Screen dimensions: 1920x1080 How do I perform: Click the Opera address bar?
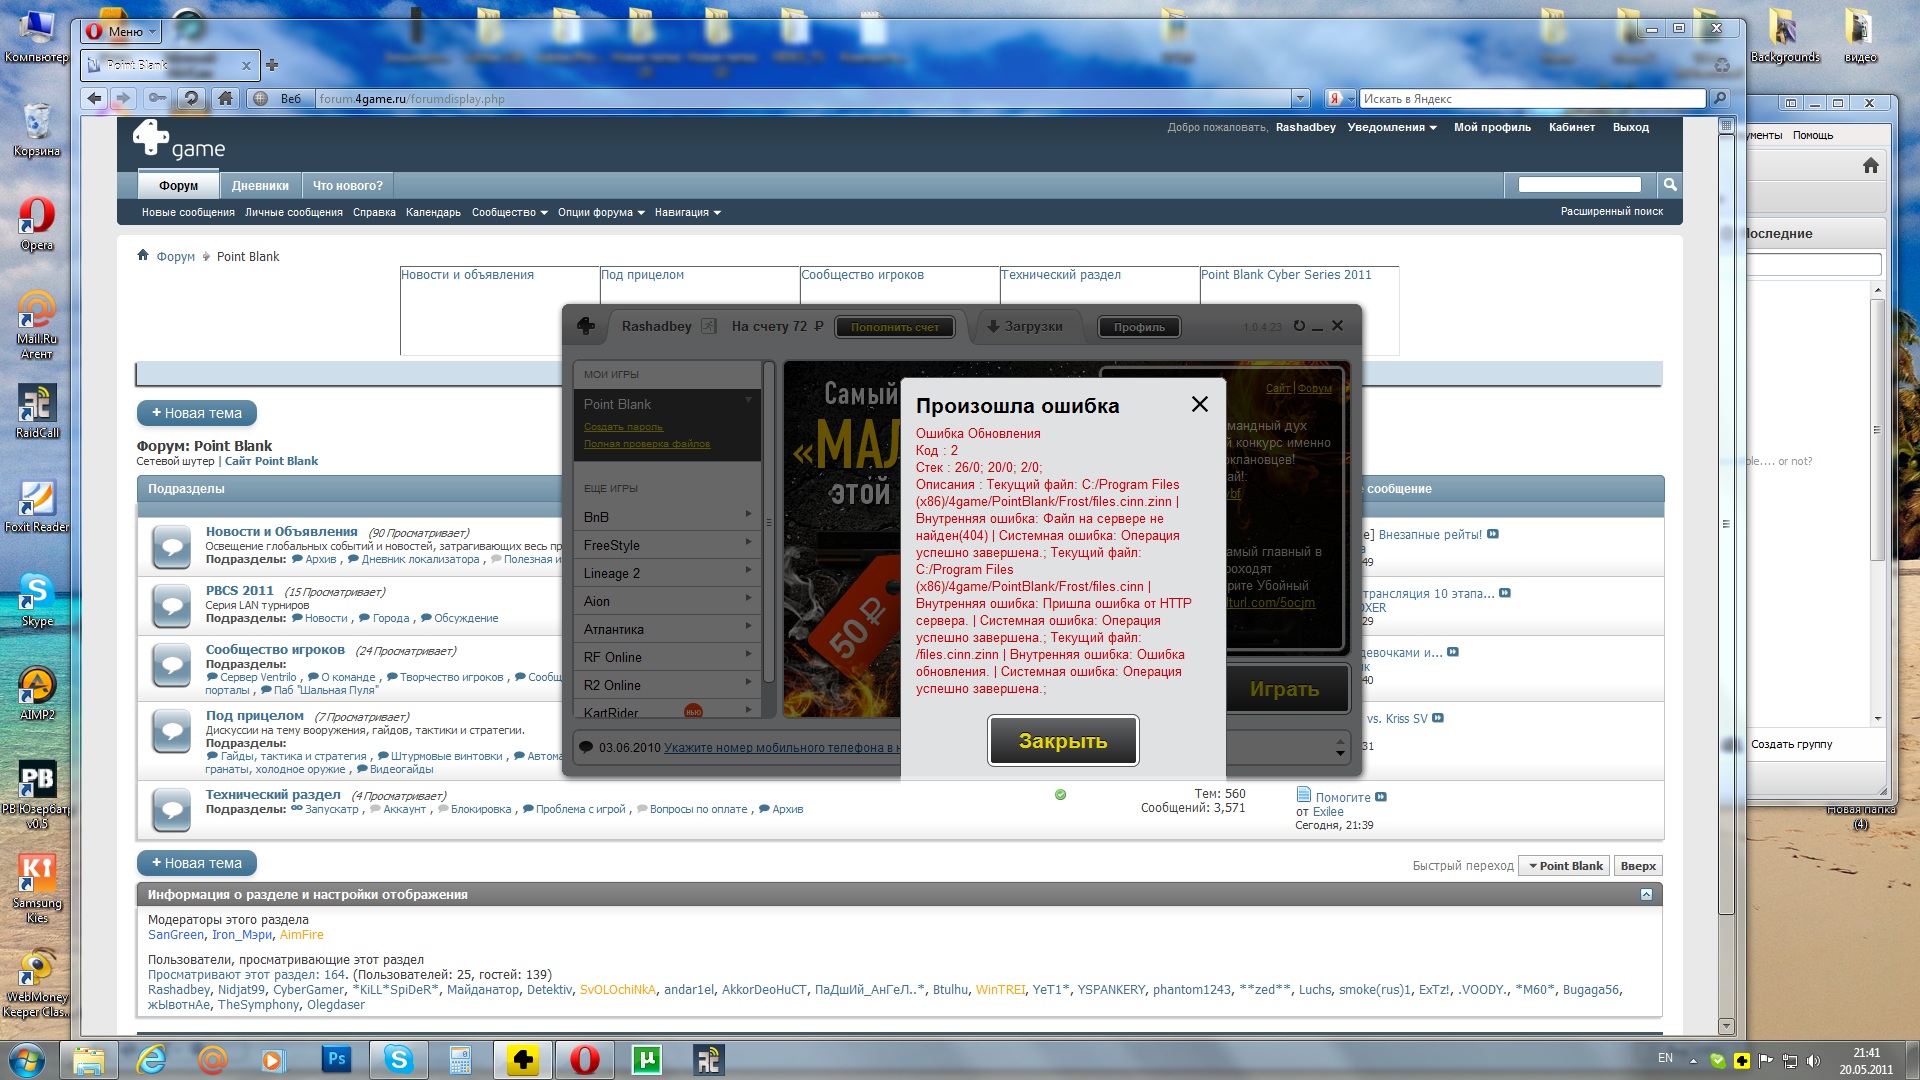[x=804, y=99]
